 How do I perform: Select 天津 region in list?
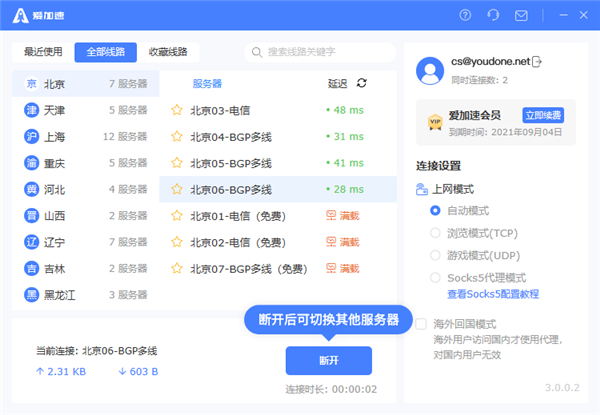pos(86,110)
